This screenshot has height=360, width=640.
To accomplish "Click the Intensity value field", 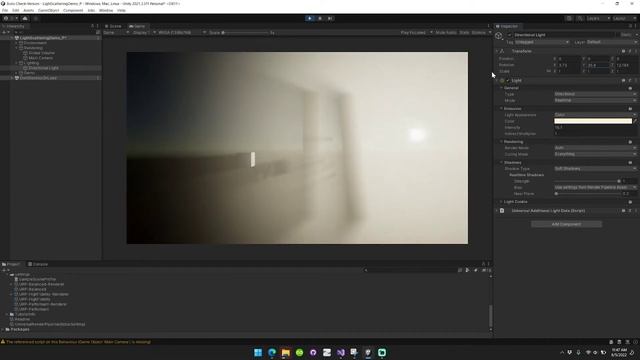I will coord(595,127).
